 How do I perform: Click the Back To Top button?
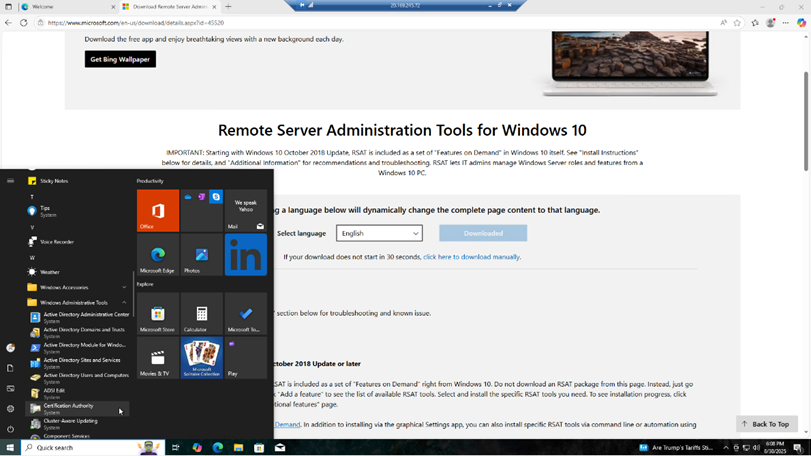click(x=766, y=424)
